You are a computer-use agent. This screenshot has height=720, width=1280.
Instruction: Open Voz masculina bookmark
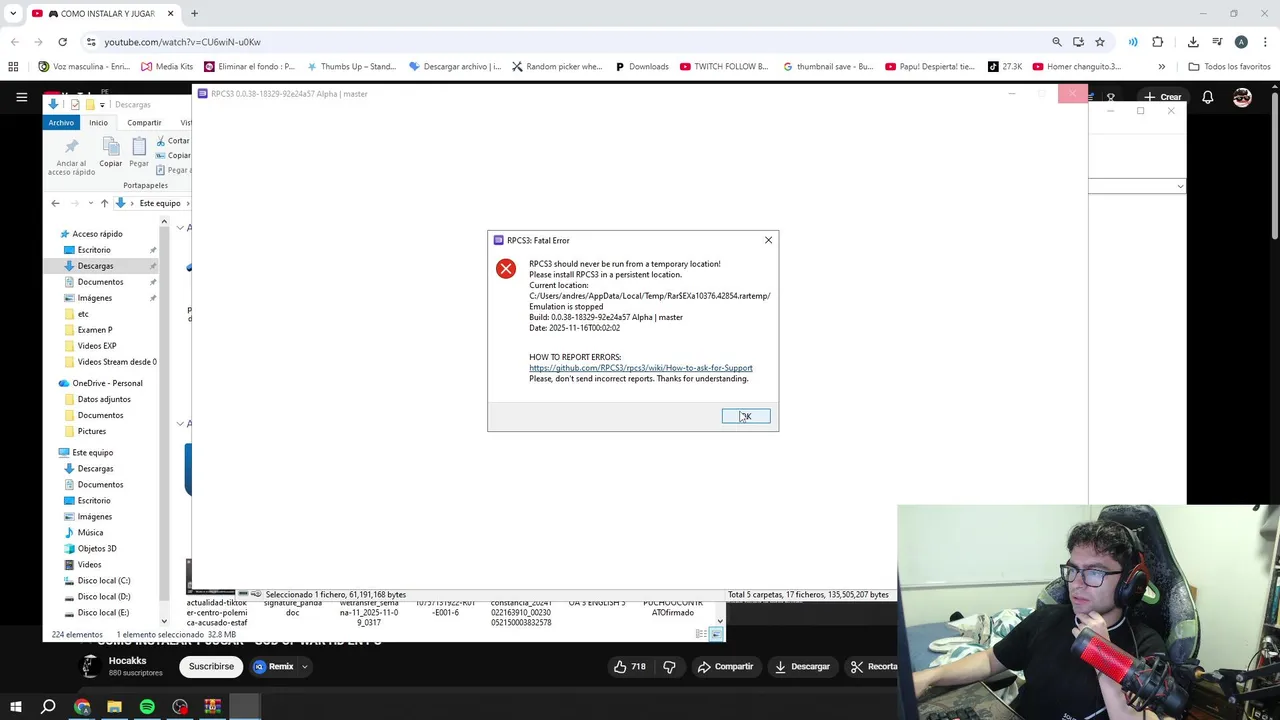[85, 67]
